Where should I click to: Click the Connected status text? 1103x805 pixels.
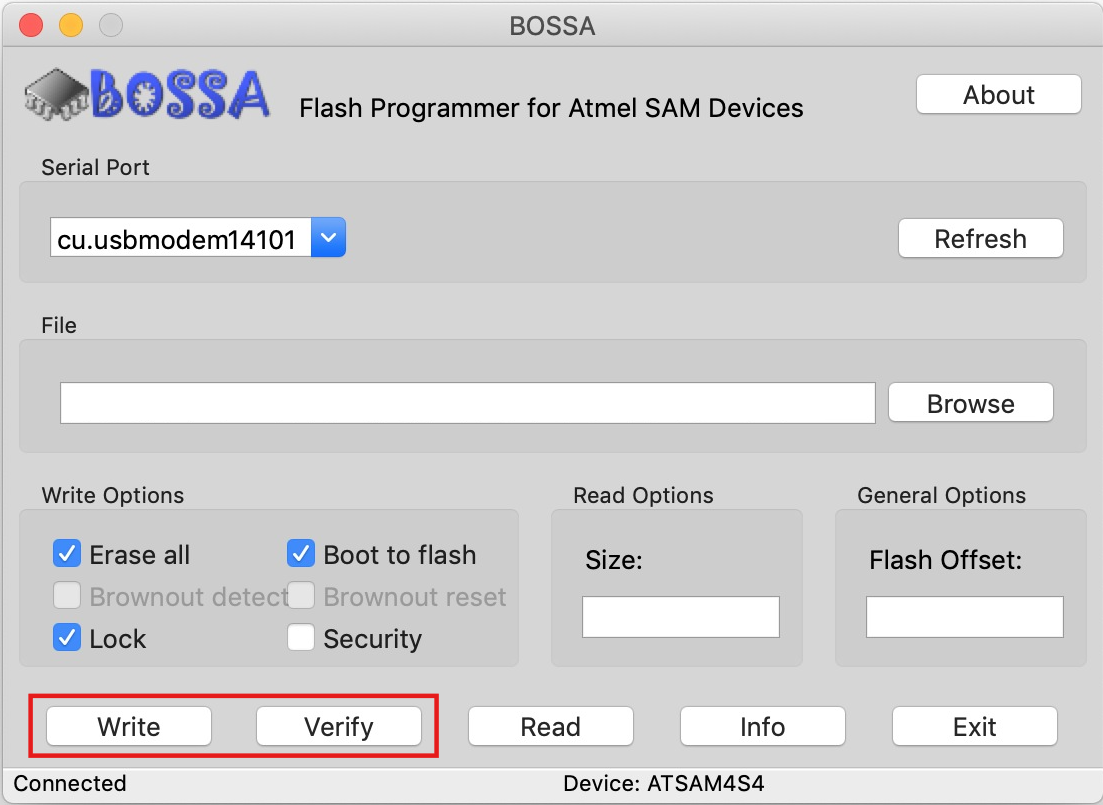point(70,783)
